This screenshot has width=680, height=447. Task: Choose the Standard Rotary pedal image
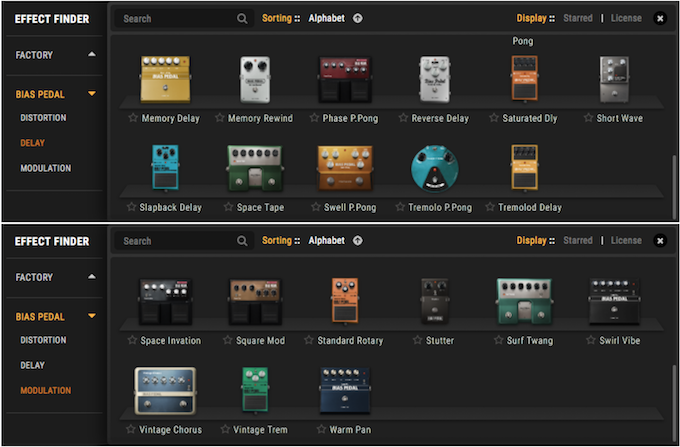(x=345, y=300)
